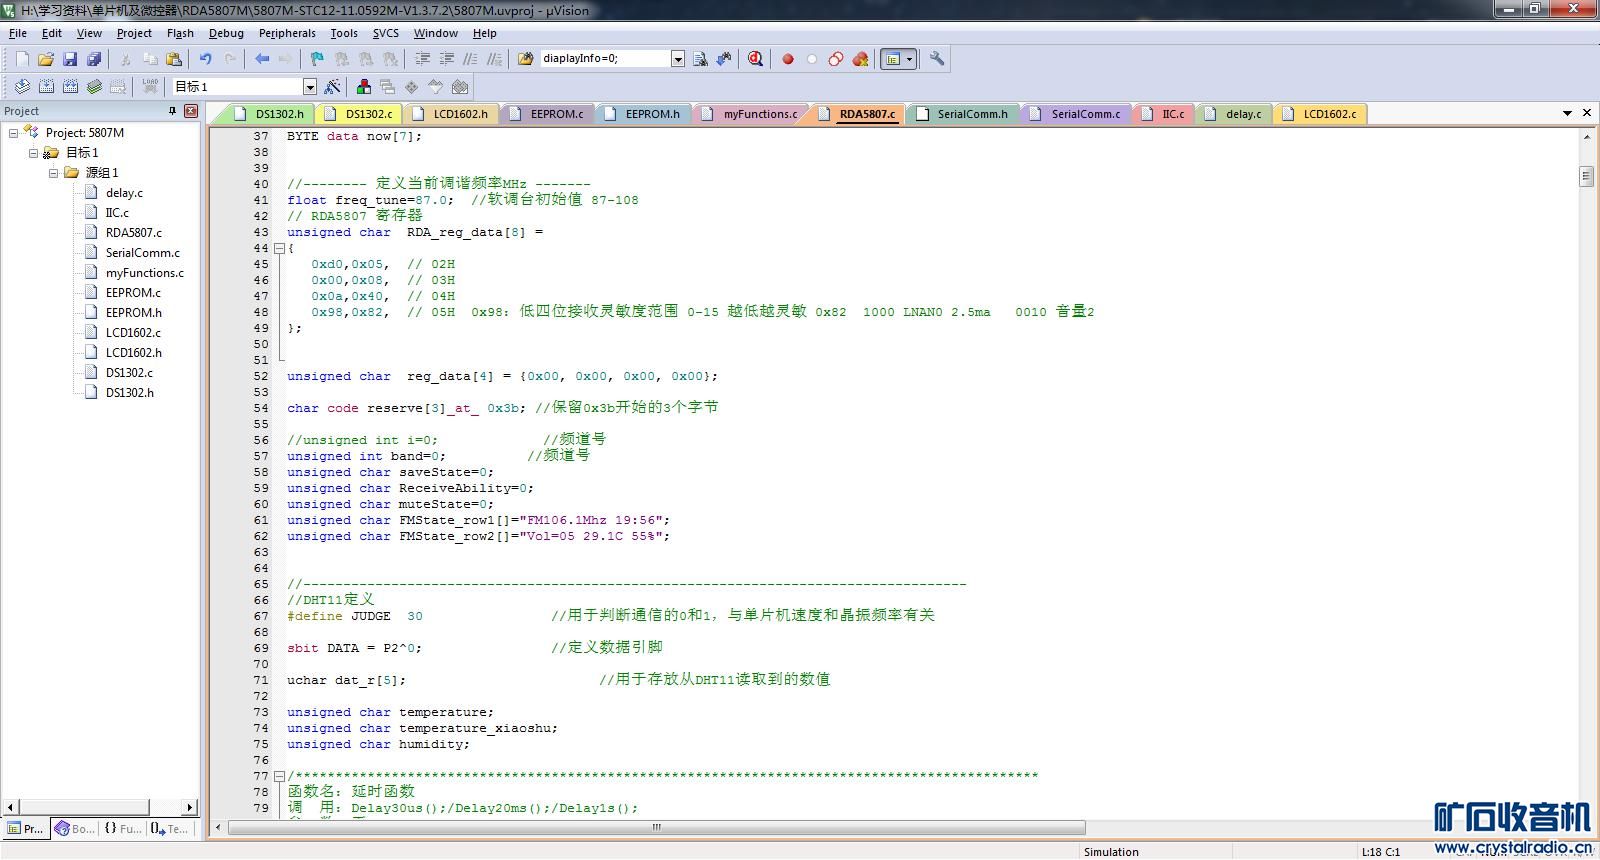Collapse the code block at line 44
Screen dimensions: 1600x860
point(279,248)
